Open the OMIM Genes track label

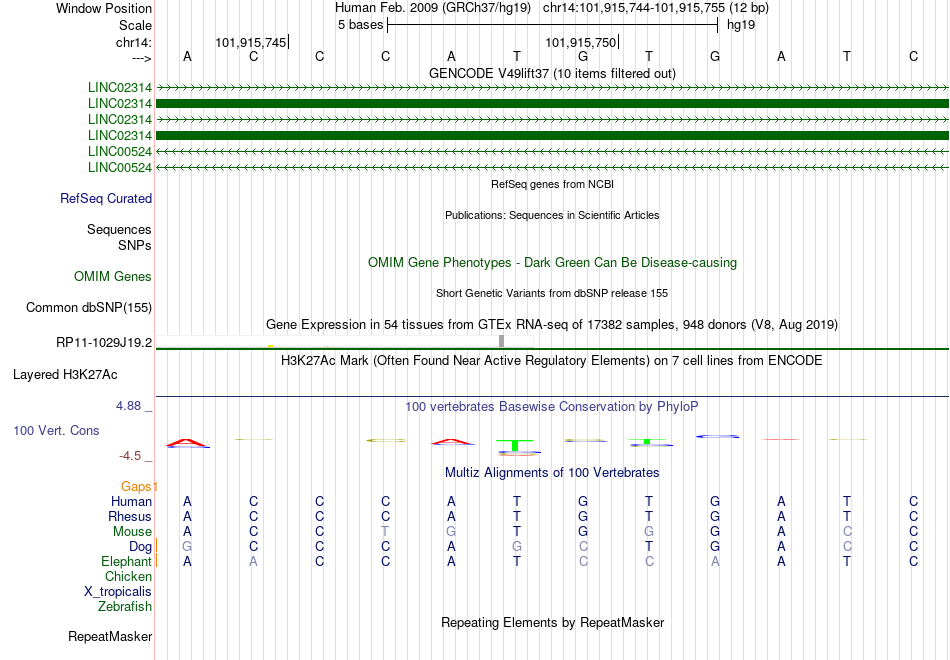(113, 276)
